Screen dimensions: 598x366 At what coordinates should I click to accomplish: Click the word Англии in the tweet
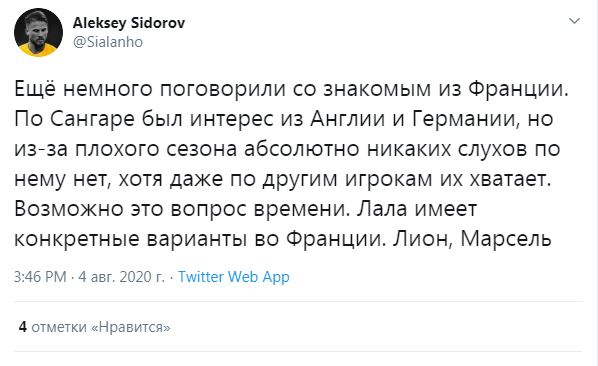pos(347,119)
